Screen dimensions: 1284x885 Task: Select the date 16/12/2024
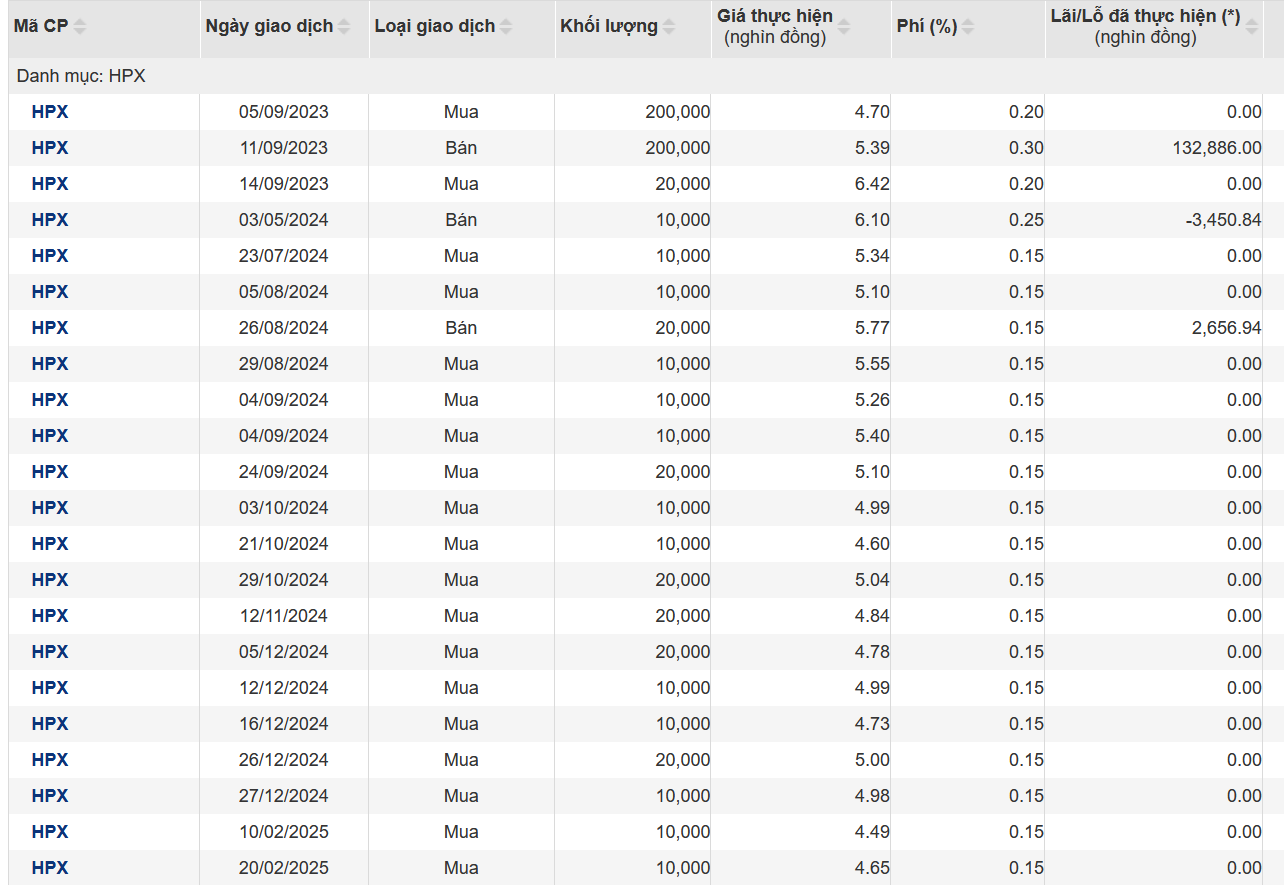pyautogui.click(x=284, y=724)
